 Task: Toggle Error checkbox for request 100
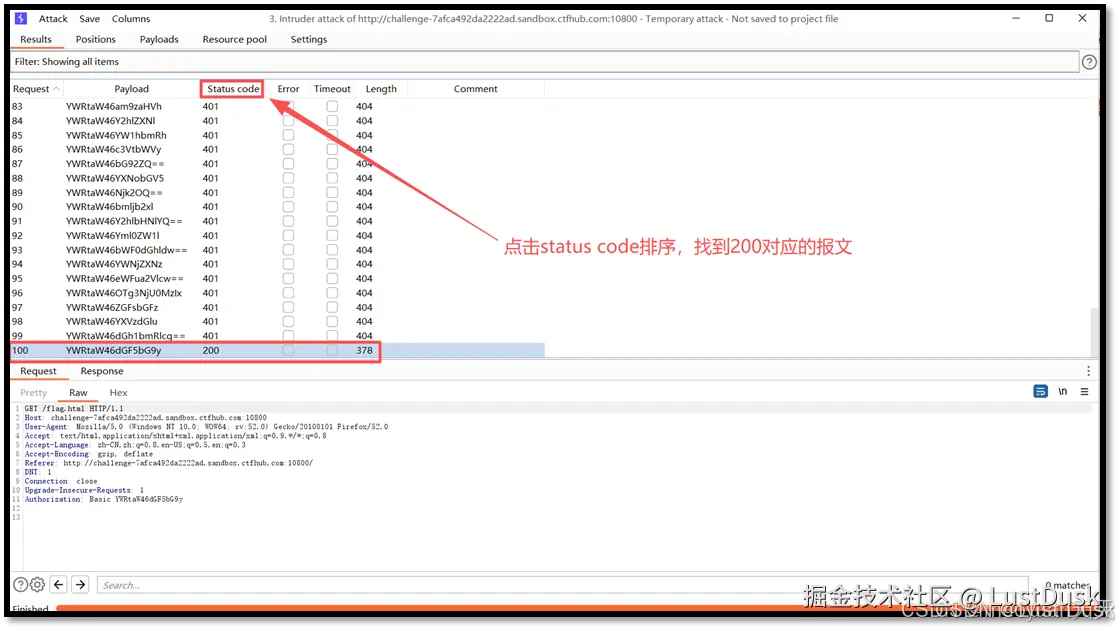coord(288,350)
